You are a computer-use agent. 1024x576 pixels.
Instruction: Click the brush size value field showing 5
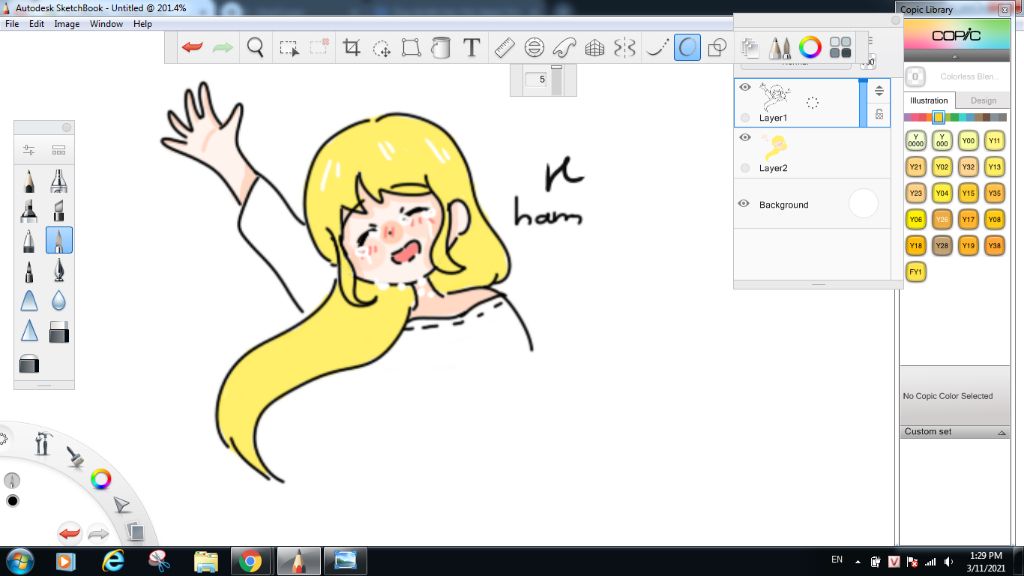(538, 80)
